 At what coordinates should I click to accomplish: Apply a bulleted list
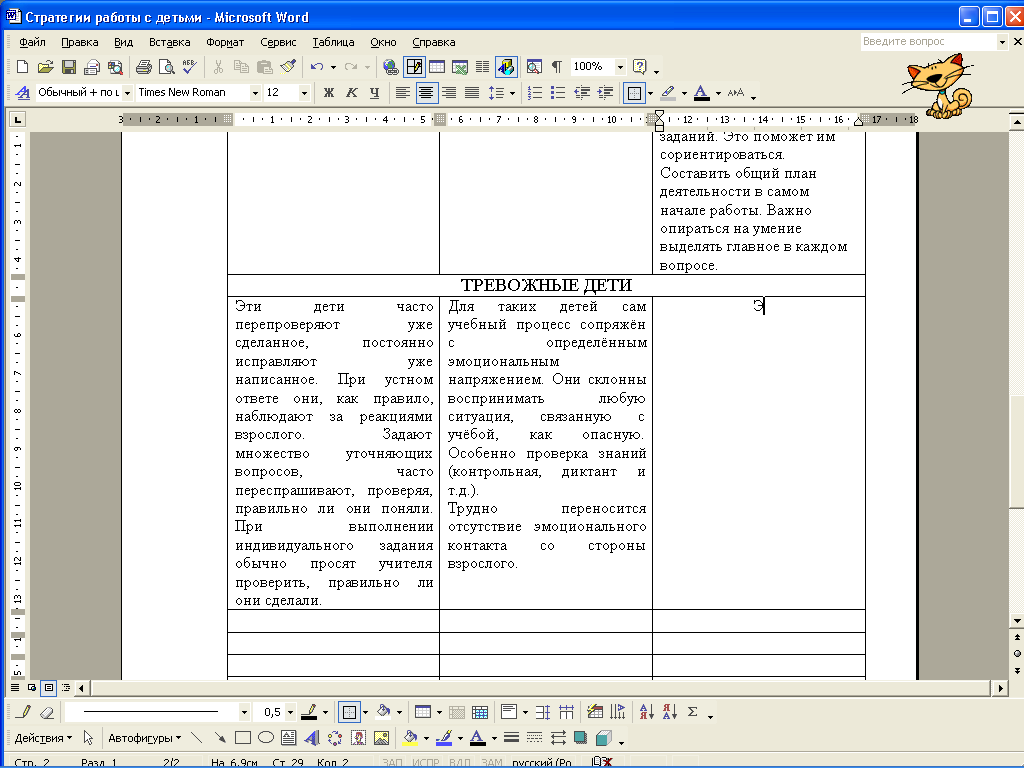[558, 93]
